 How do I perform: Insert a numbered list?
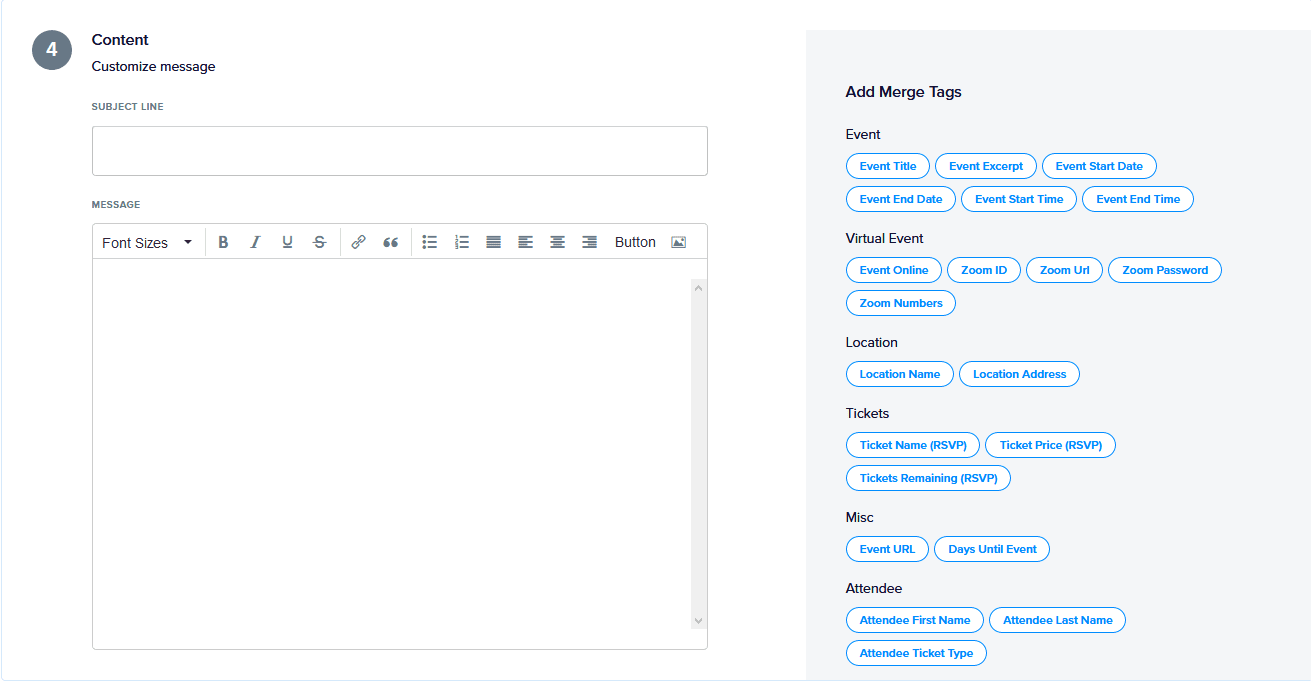point(461,241)
